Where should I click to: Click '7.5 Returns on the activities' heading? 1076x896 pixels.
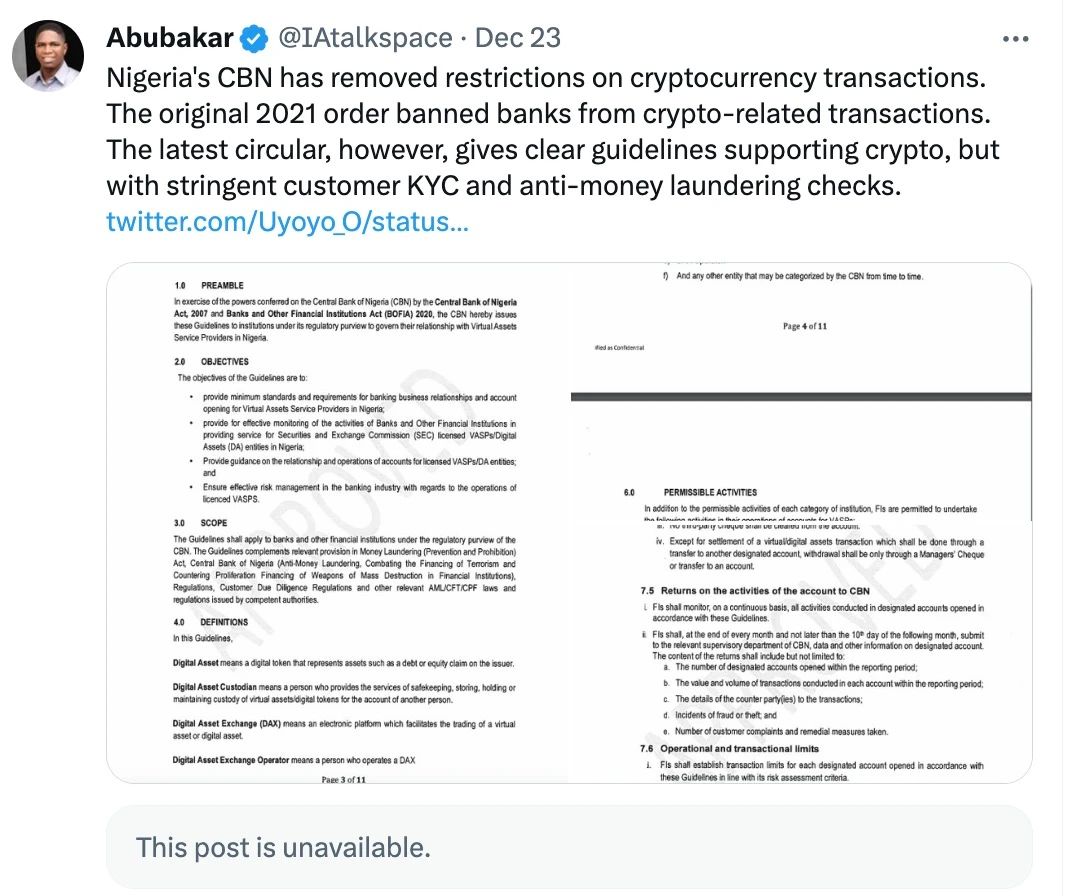coord(755,591)
